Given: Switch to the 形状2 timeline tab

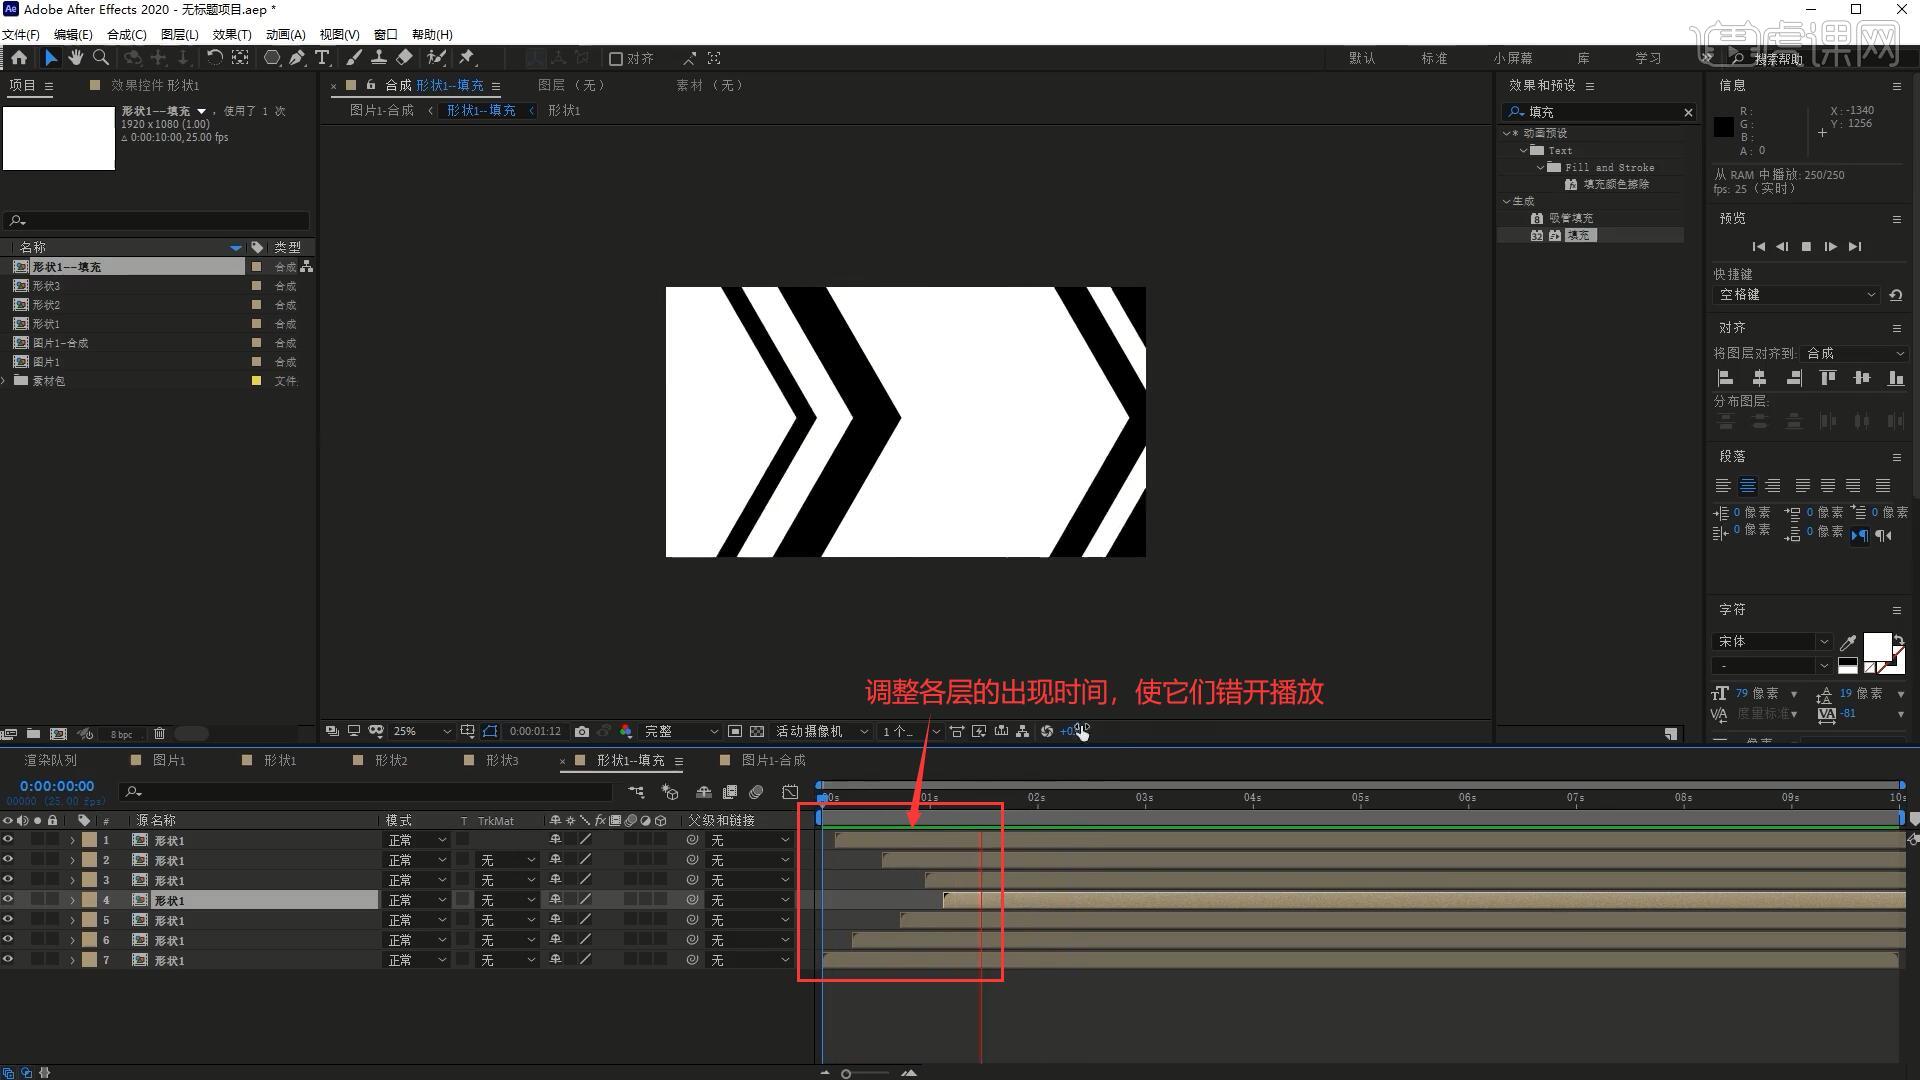Looking at the screenshot, I should [x=390, y=761].
